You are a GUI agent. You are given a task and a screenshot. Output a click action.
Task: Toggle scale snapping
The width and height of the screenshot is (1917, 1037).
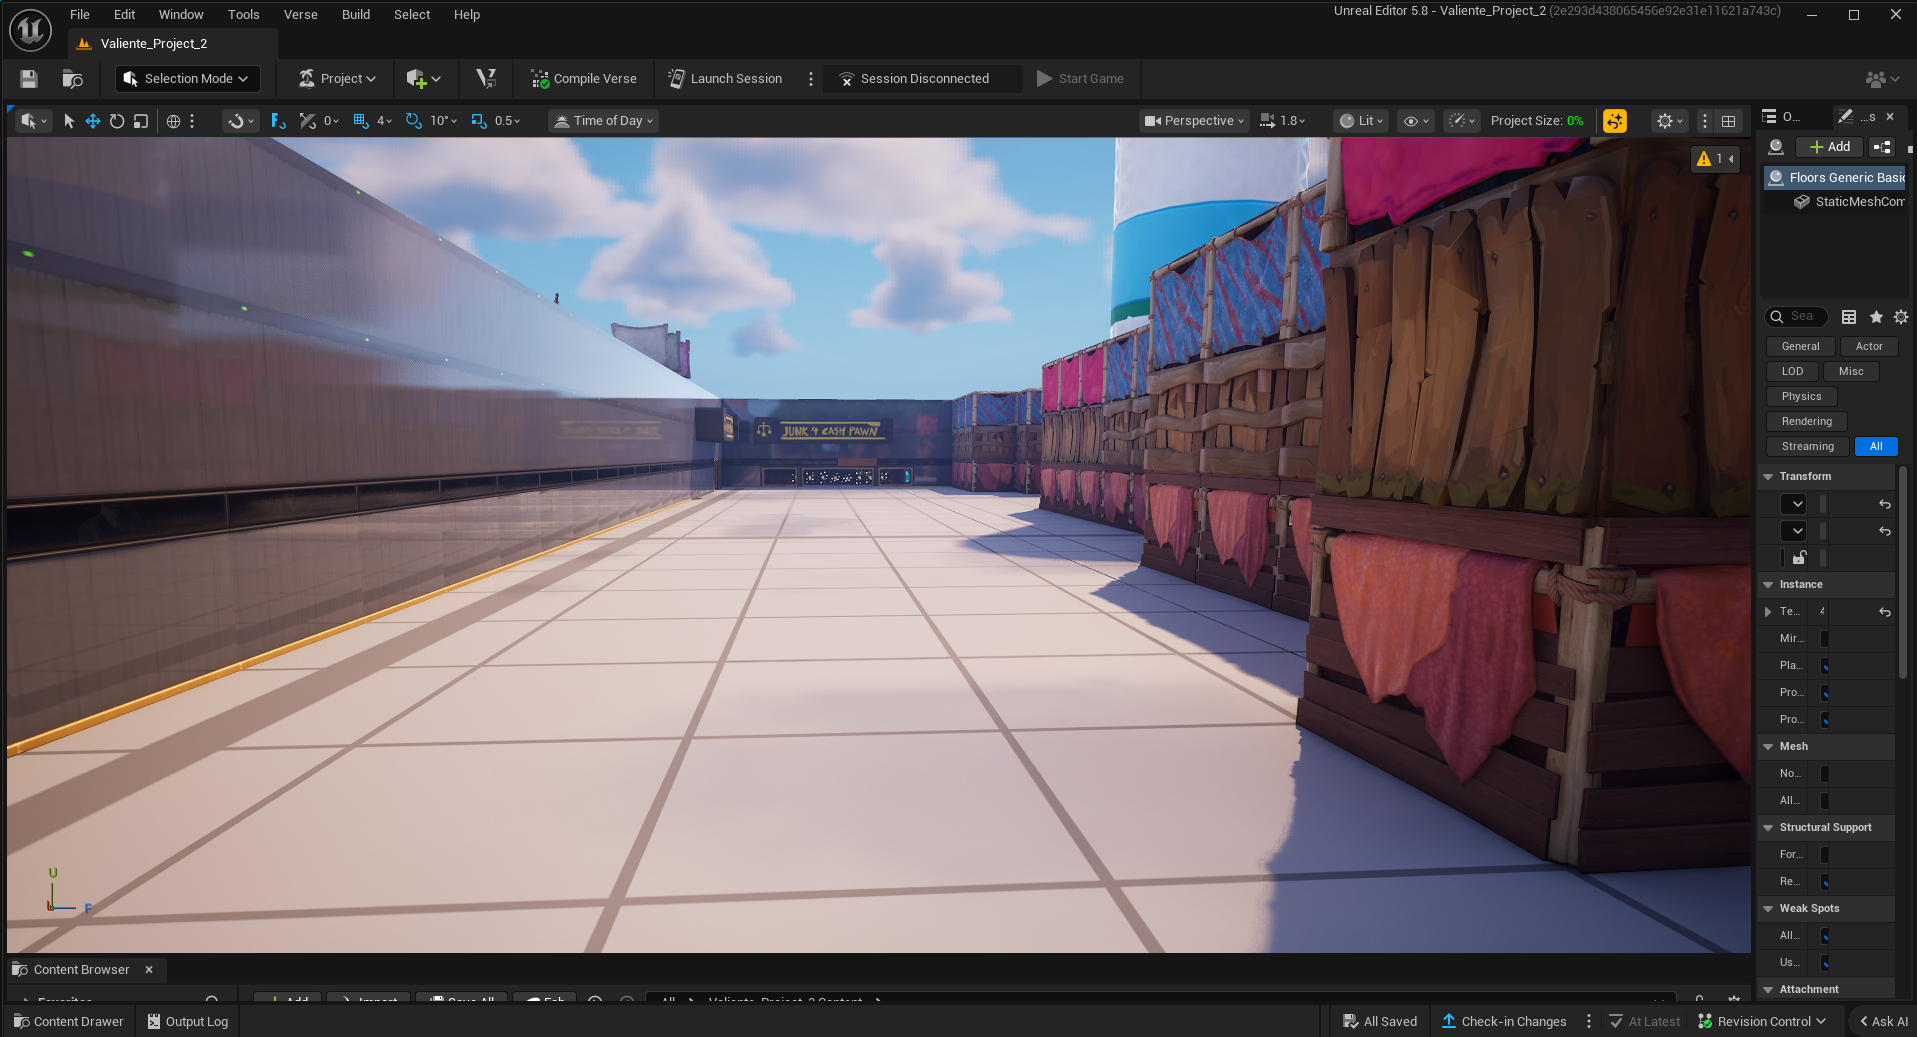pyautogui.click(x=479, y=121)
